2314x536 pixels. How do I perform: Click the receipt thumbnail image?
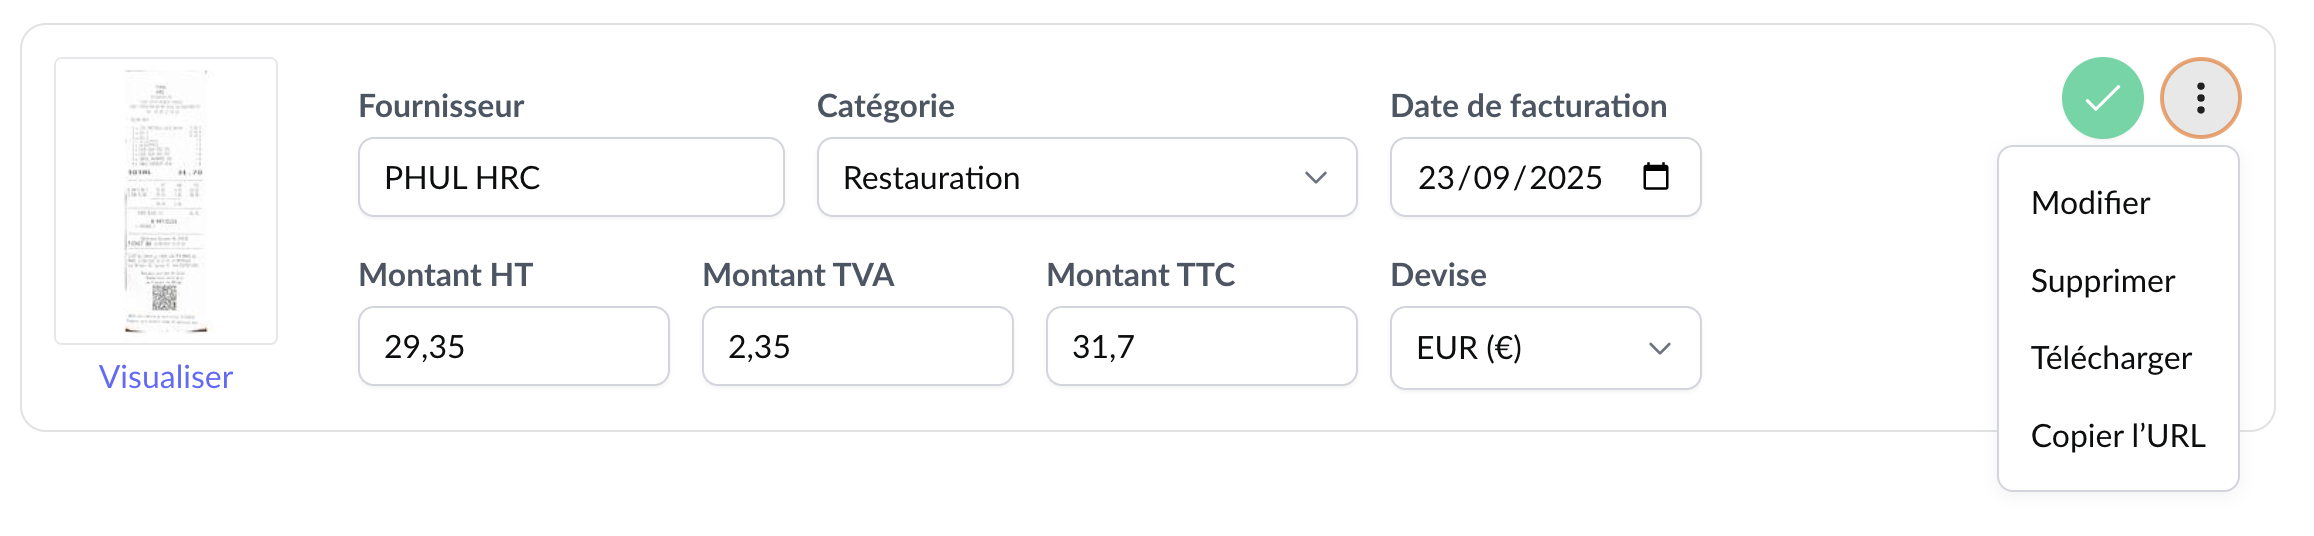pyautogui.click(x=166, y=201)
